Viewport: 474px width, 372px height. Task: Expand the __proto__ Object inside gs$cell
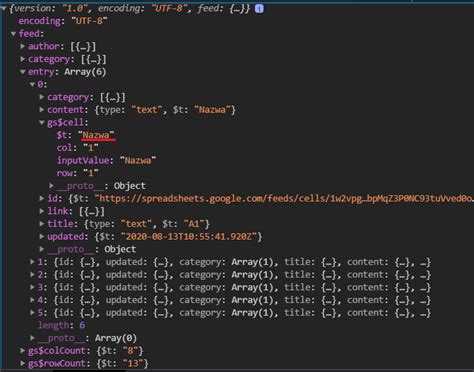click(51, 186)
